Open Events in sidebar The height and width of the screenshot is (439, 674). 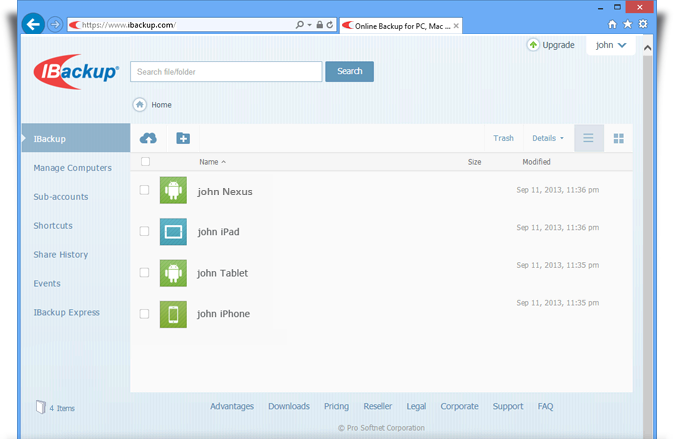coord(47,283)
